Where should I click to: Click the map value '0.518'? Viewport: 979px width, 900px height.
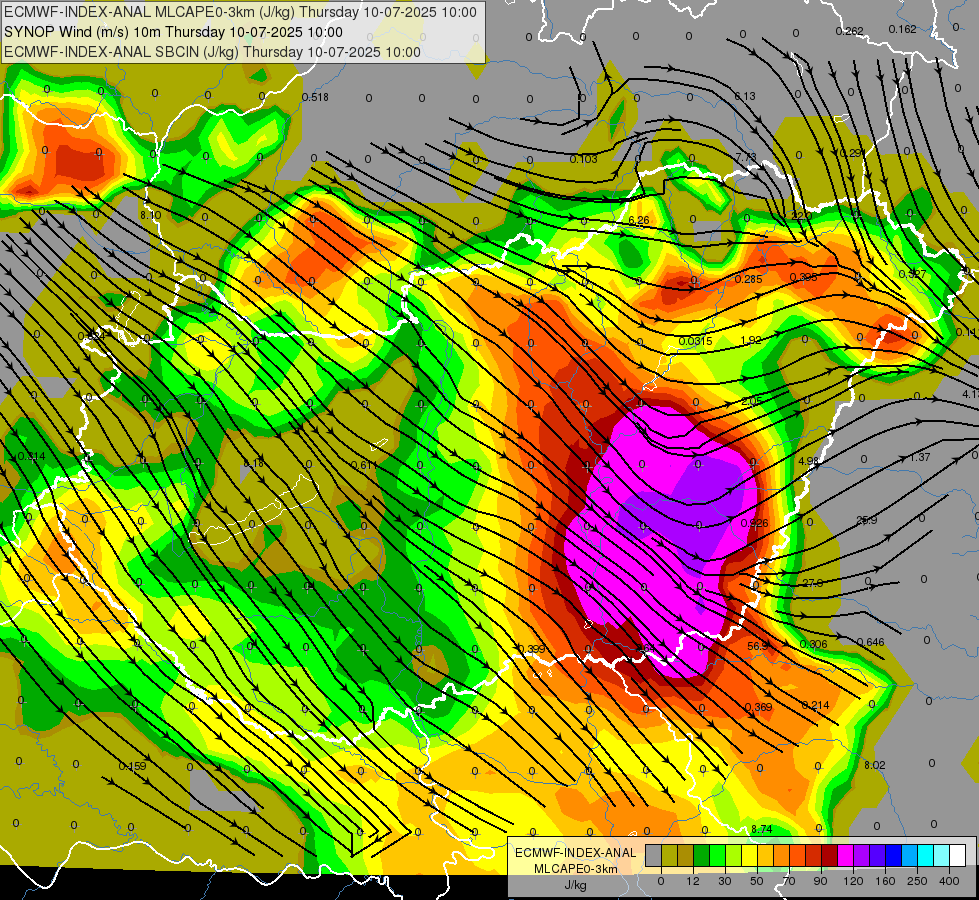(315, 97)
